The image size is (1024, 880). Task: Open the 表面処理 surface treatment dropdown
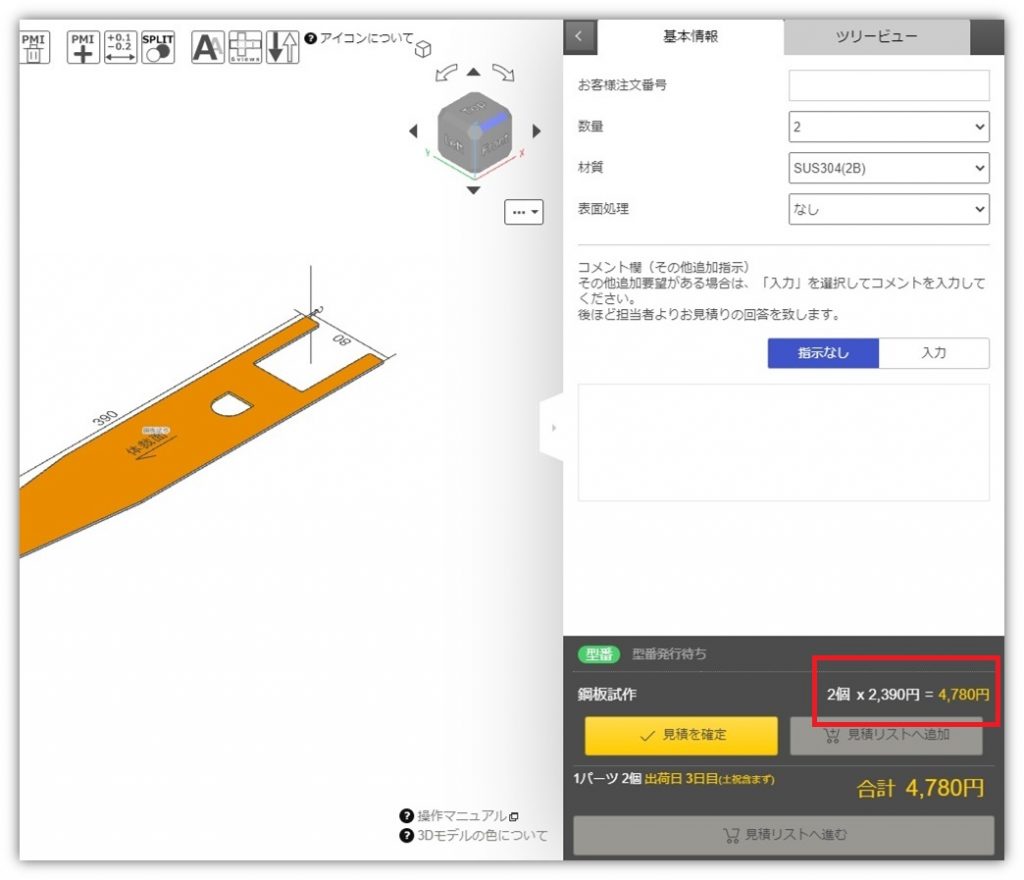pyautogui.click(x=888, y=210)
